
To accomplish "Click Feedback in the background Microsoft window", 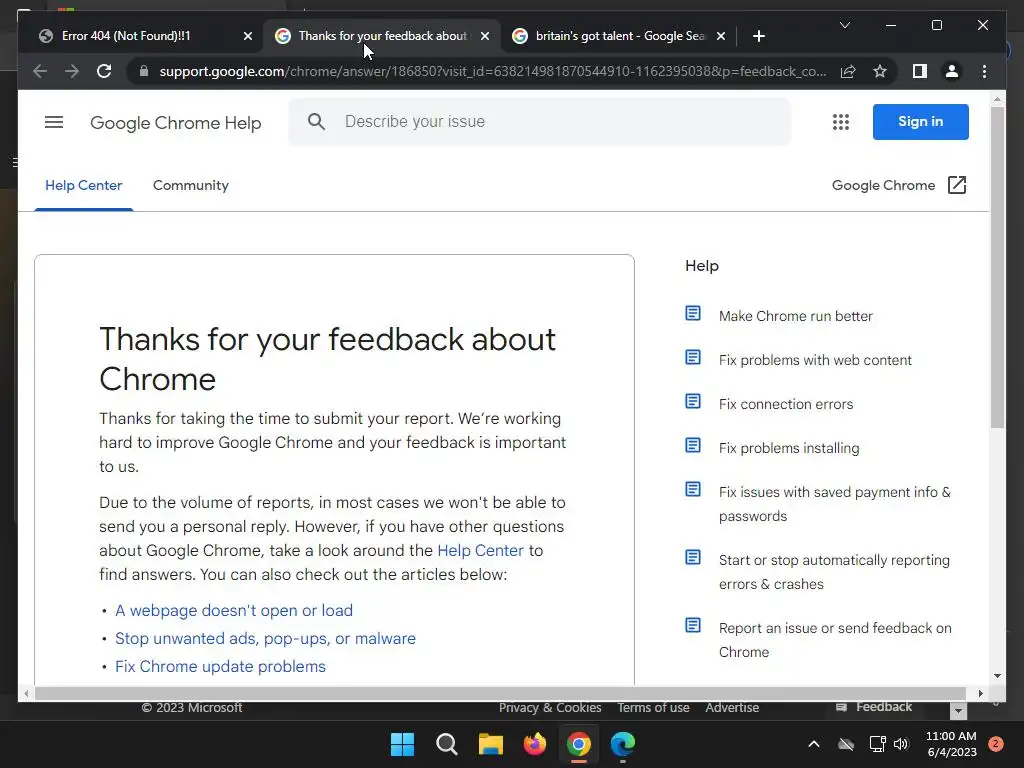I will tap(874, 707).
